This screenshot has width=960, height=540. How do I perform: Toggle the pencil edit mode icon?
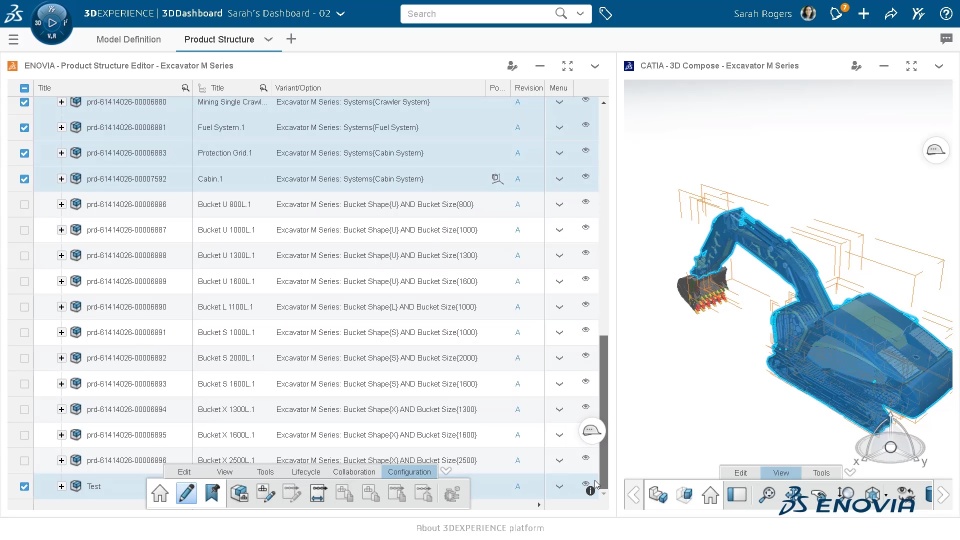coord(186,493)
